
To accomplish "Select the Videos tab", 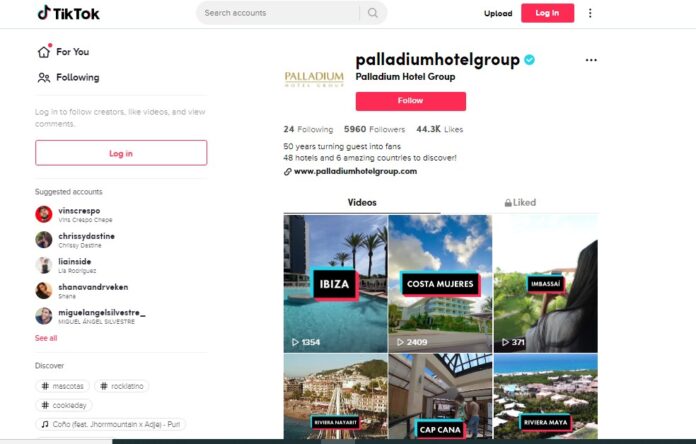I will (362, 203).
